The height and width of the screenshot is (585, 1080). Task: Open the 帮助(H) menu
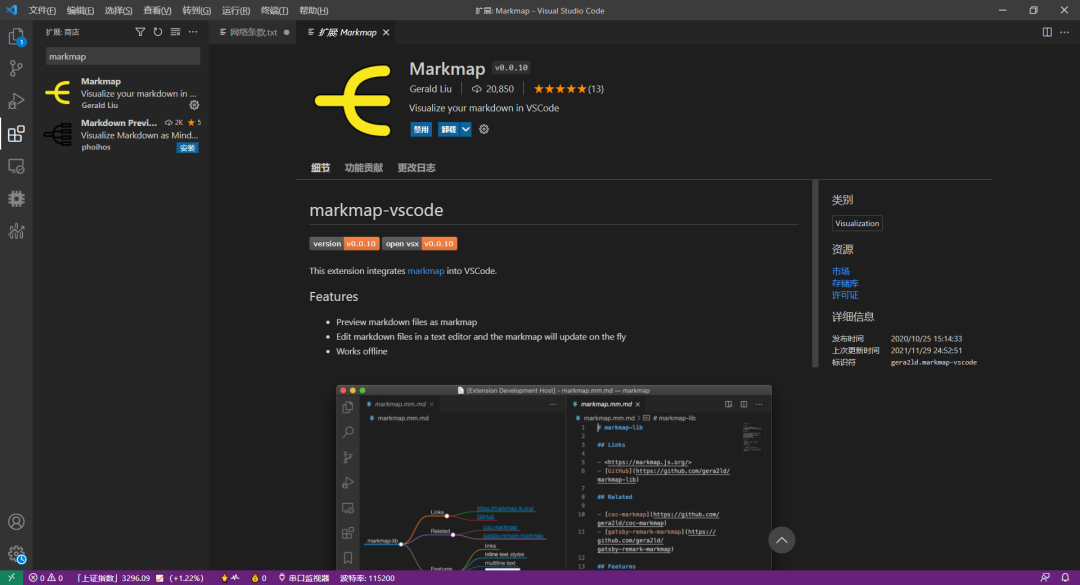click(x=313, y=10)
